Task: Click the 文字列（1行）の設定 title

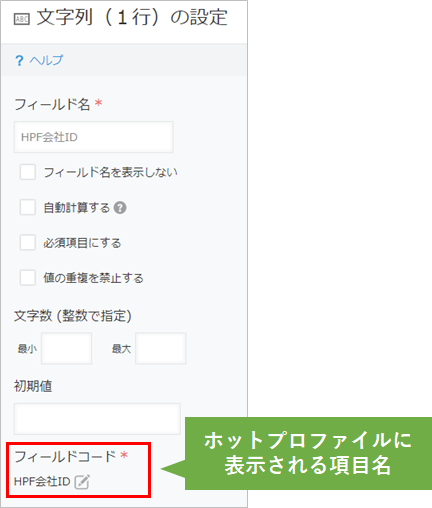Action: [132, 18]
